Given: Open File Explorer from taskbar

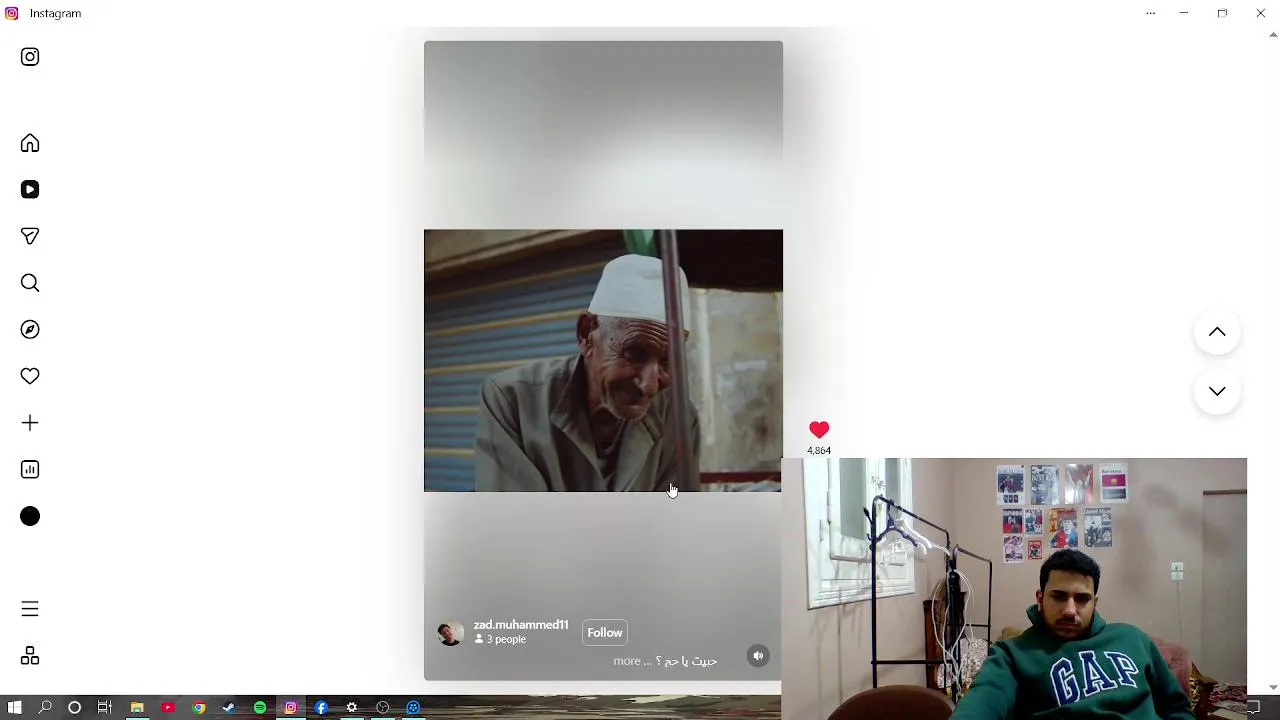Looking at the screenshot, I should point(137,708).
